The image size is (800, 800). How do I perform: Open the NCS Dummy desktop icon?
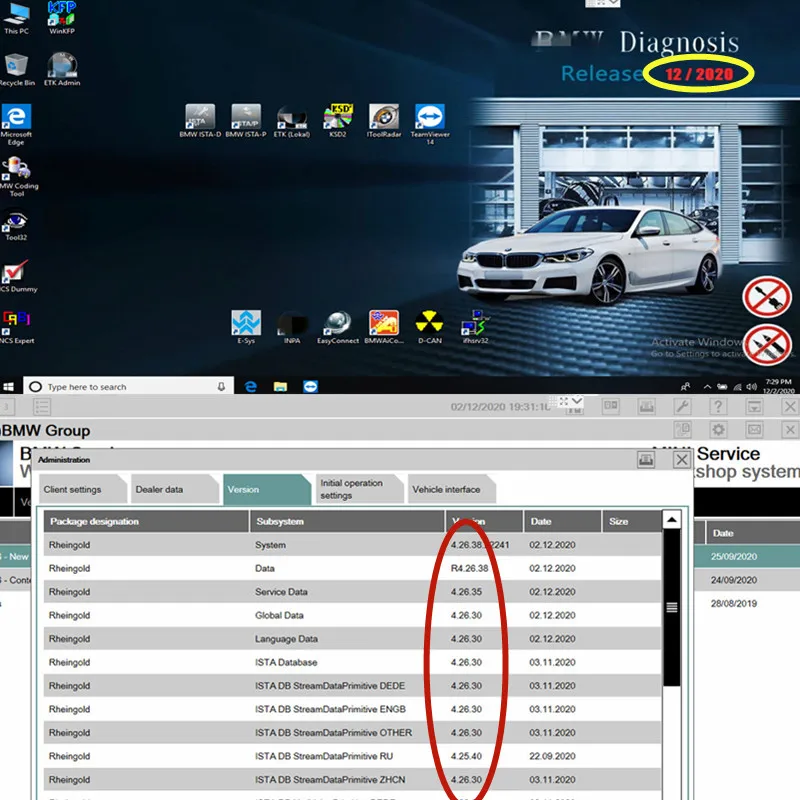18,277
